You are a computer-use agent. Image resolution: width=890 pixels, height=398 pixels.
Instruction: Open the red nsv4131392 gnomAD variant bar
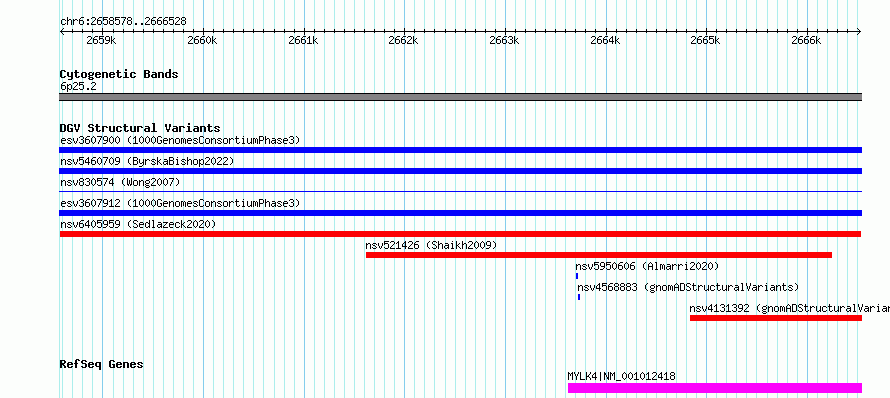coord(776,318)
